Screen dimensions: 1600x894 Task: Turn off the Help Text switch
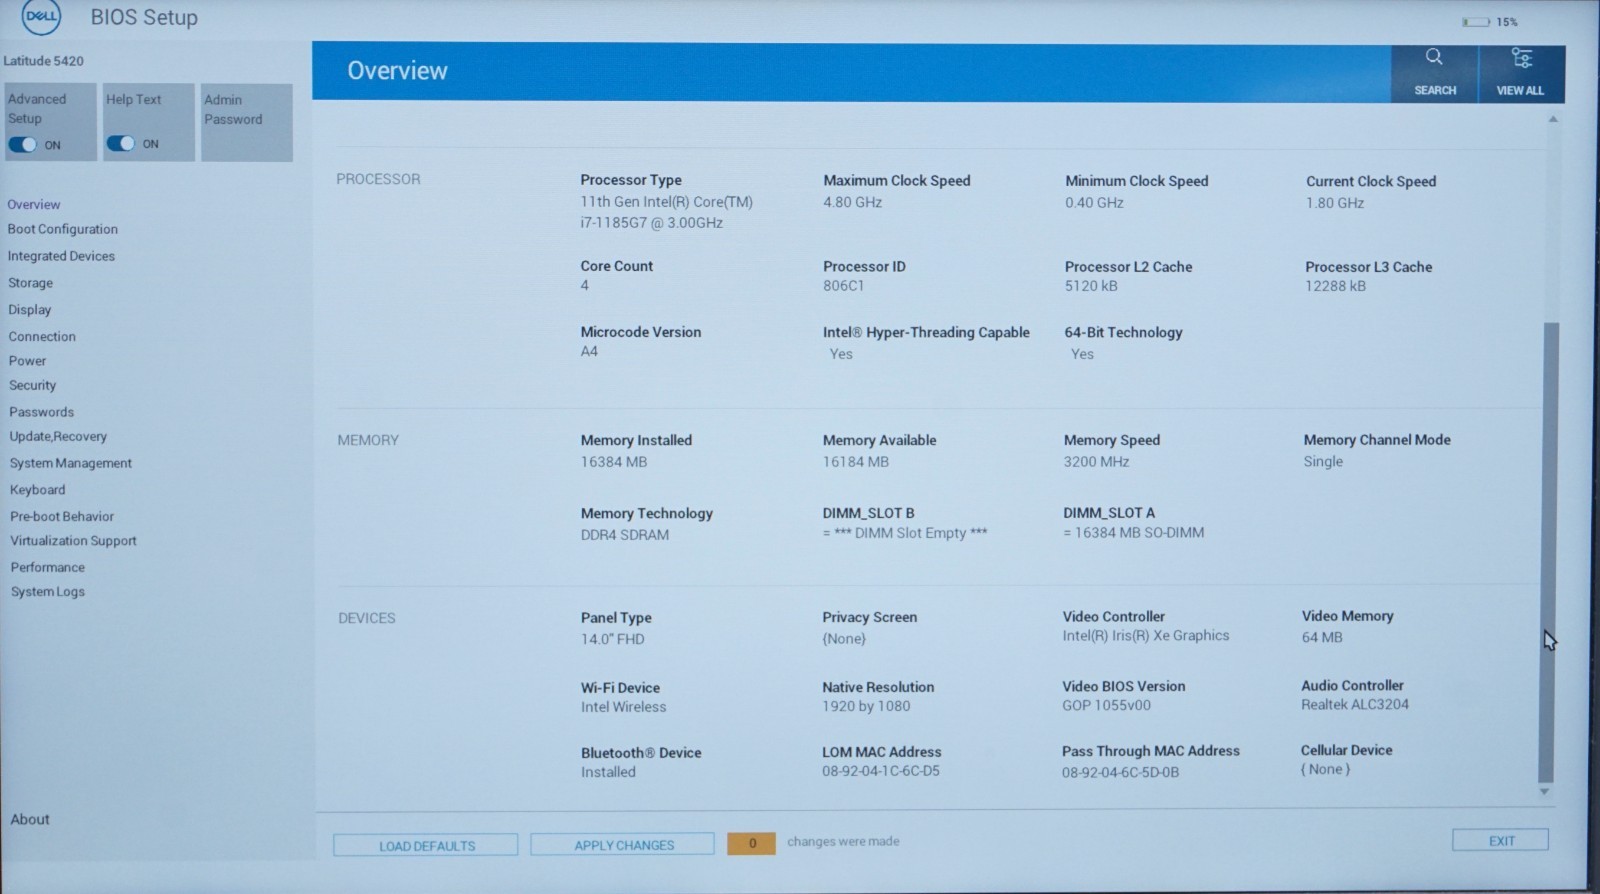click(x=120, y=144)
